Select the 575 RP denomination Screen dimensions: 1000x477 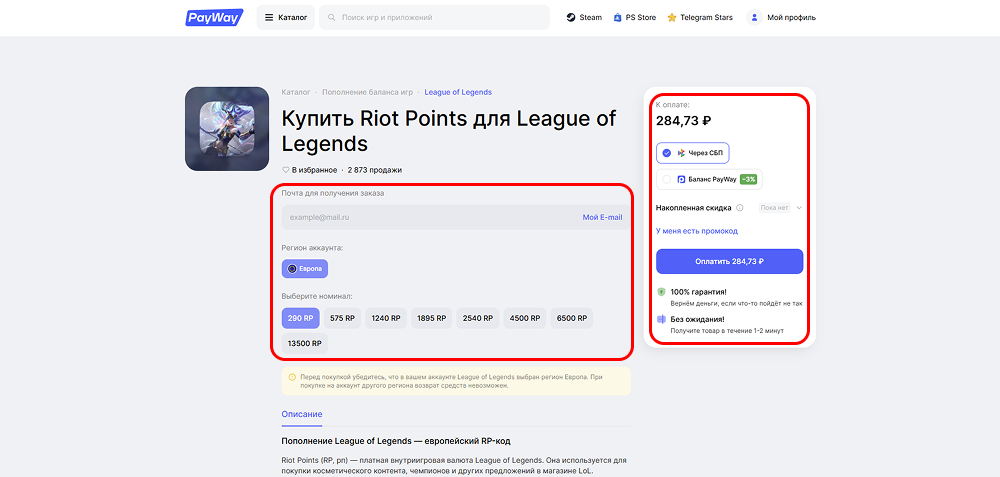point(342,318)
